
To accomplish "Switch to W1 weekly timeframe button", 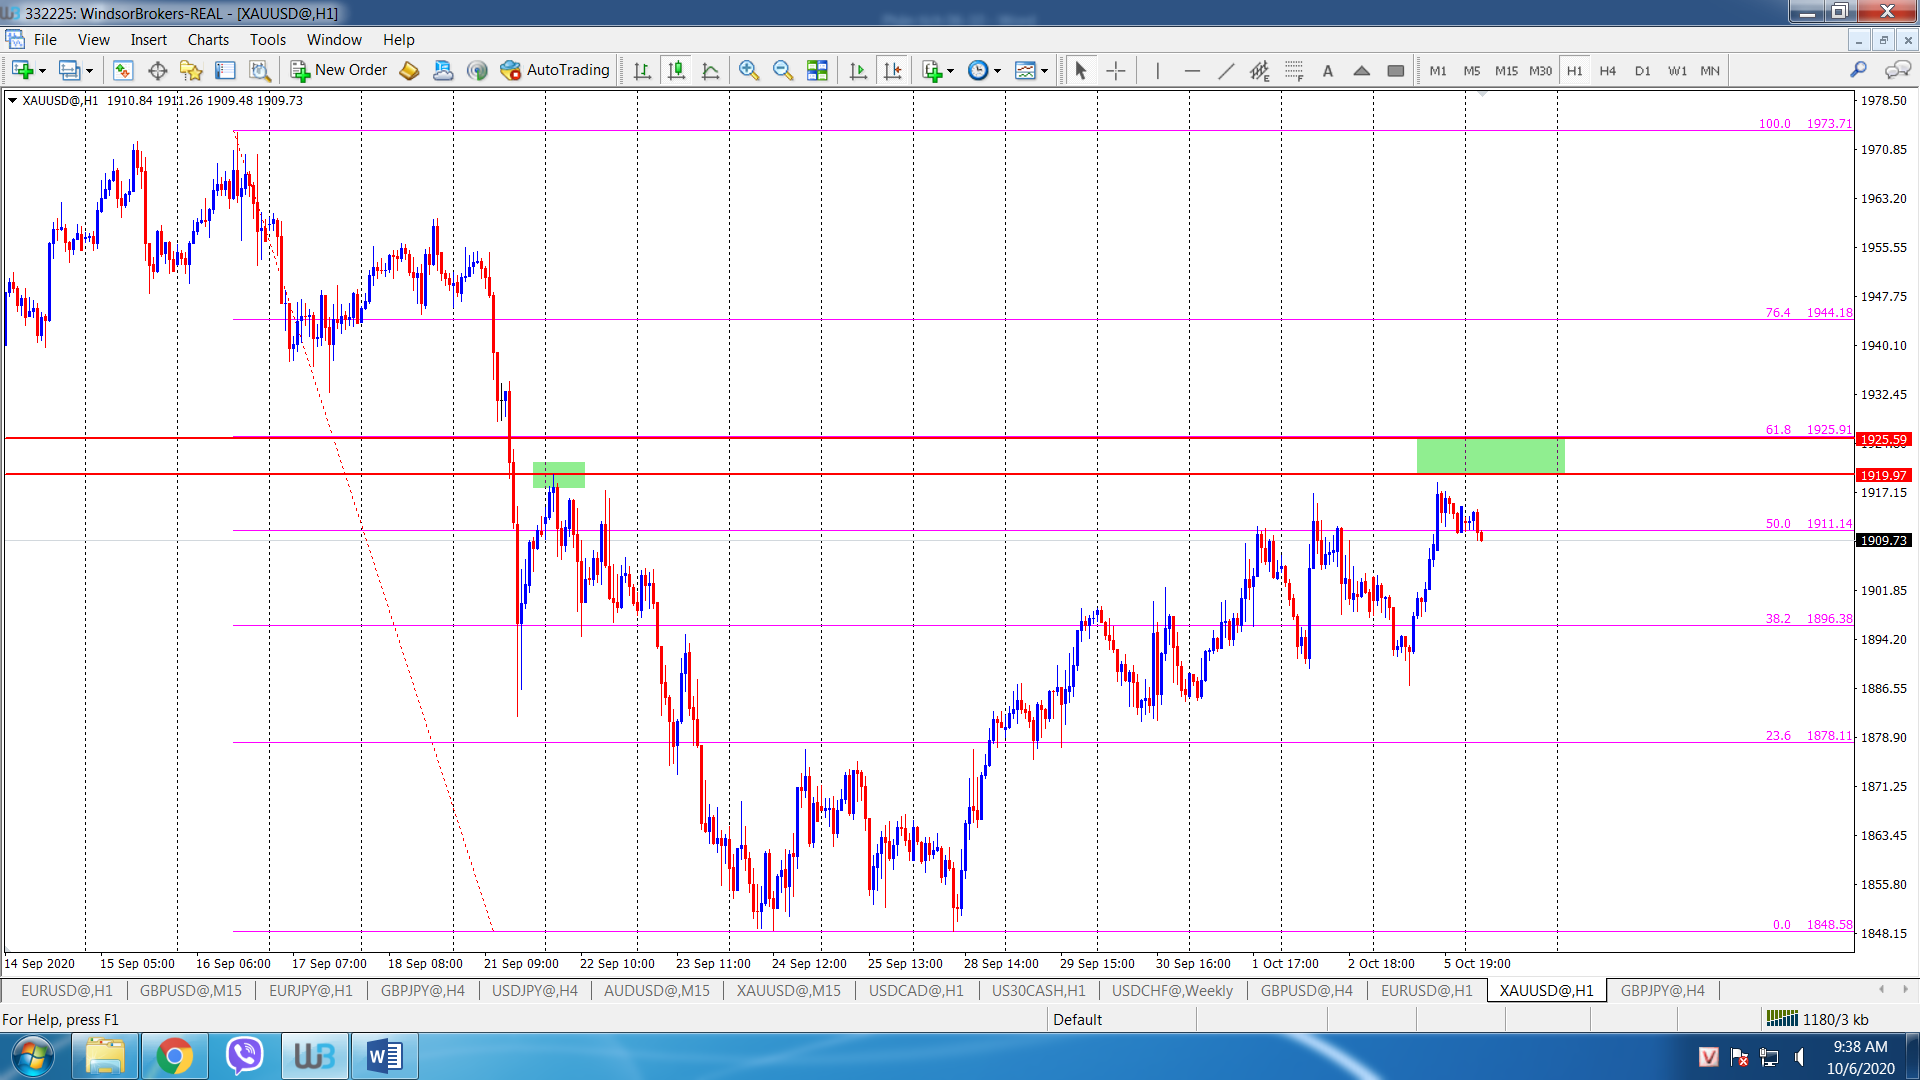I will point(1677,70).
